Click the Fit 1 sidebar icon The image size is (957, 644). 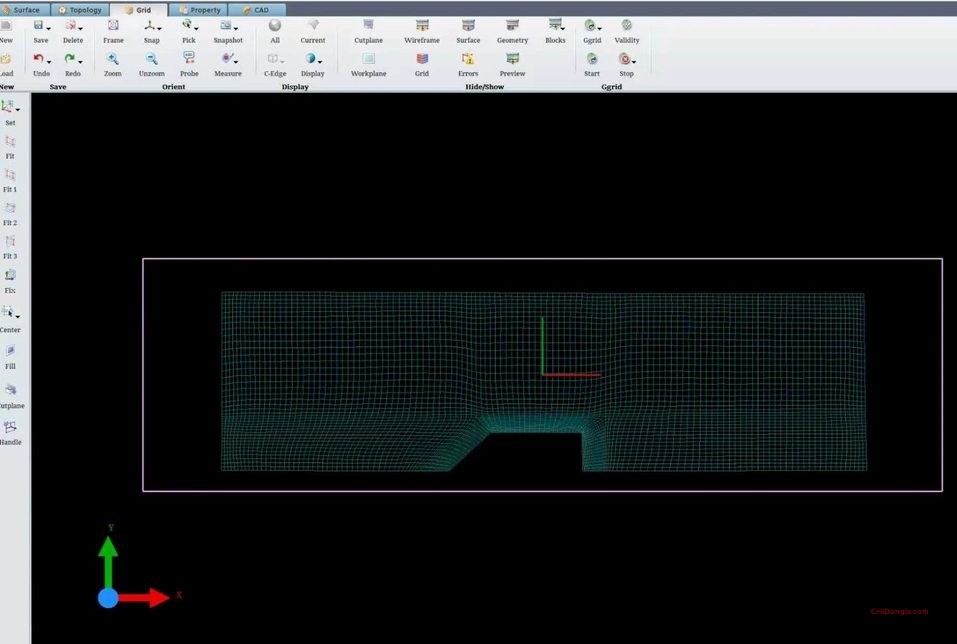click(10, 175)
